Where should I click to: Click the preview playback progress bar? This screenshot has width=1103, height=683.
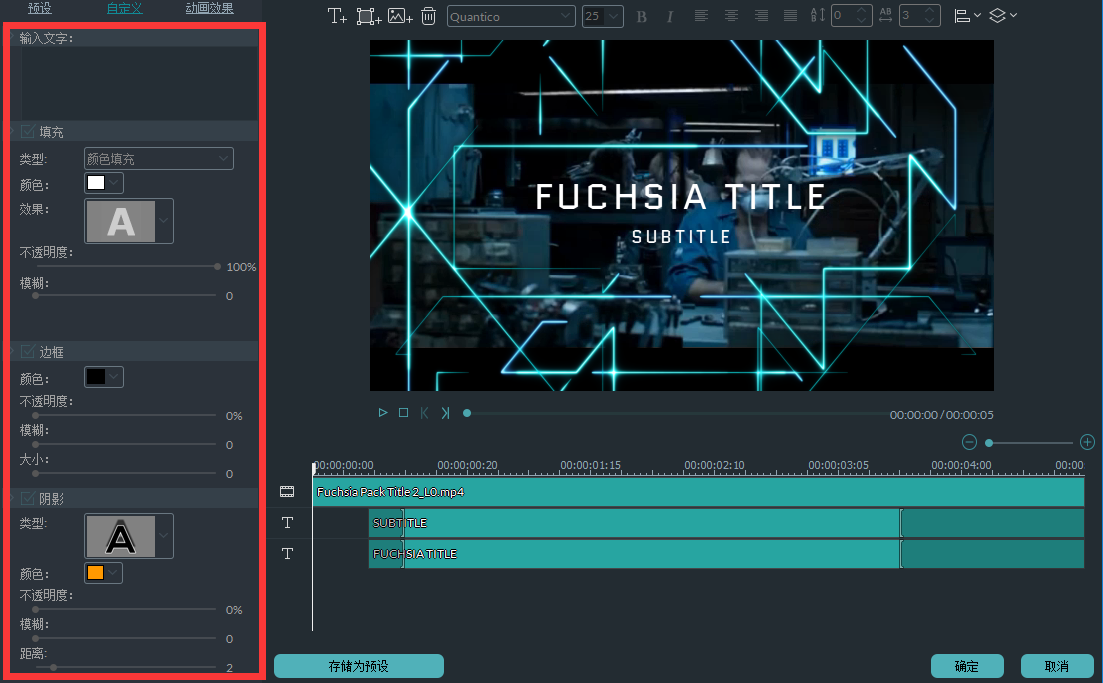674,414
